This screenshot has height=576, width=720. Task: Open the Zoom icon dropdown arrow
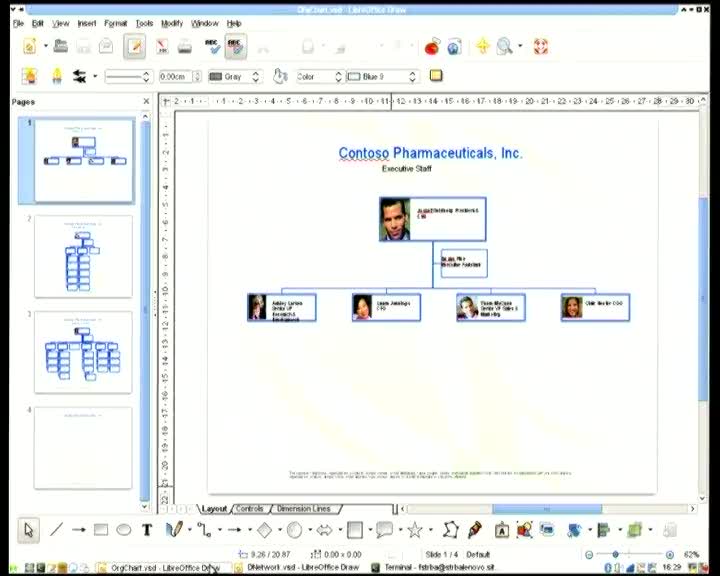tap(520, 46)
